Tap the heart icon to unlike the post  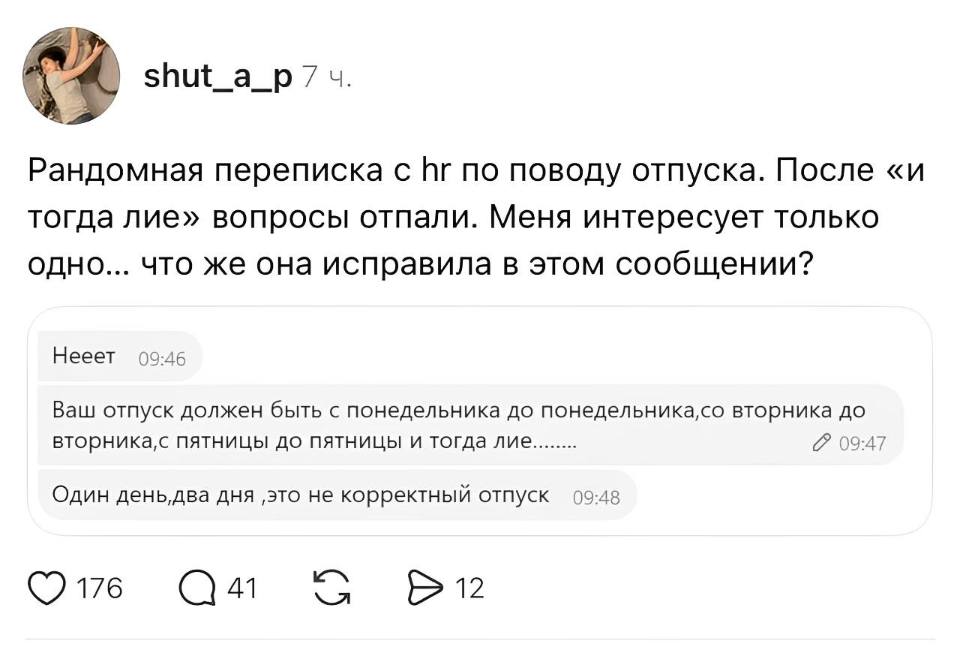44,587
